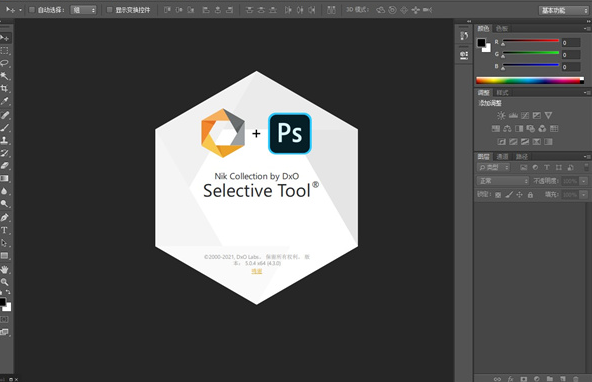Select the Brush tool
The height and width of the screenshot is (382, 592).
[x=5, y=128]
